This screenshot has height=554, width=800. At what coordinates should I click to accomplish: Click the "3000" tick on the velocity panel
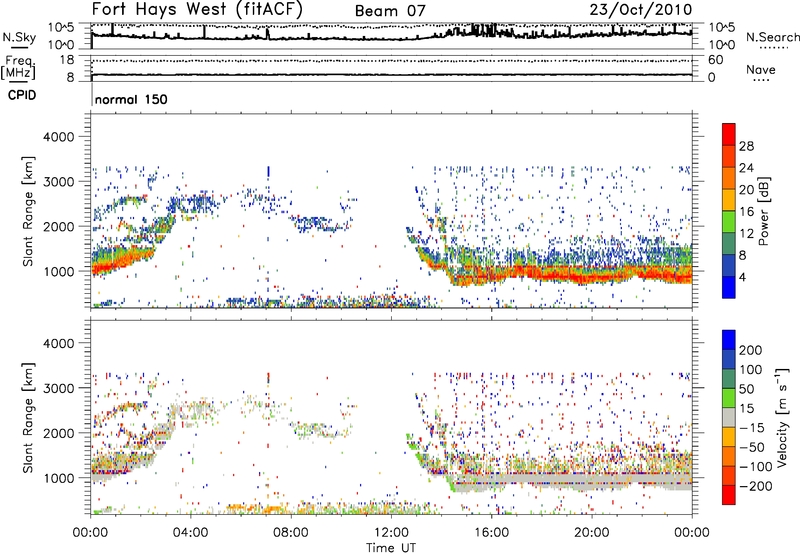pyautogui.click(x=58, y=388)
